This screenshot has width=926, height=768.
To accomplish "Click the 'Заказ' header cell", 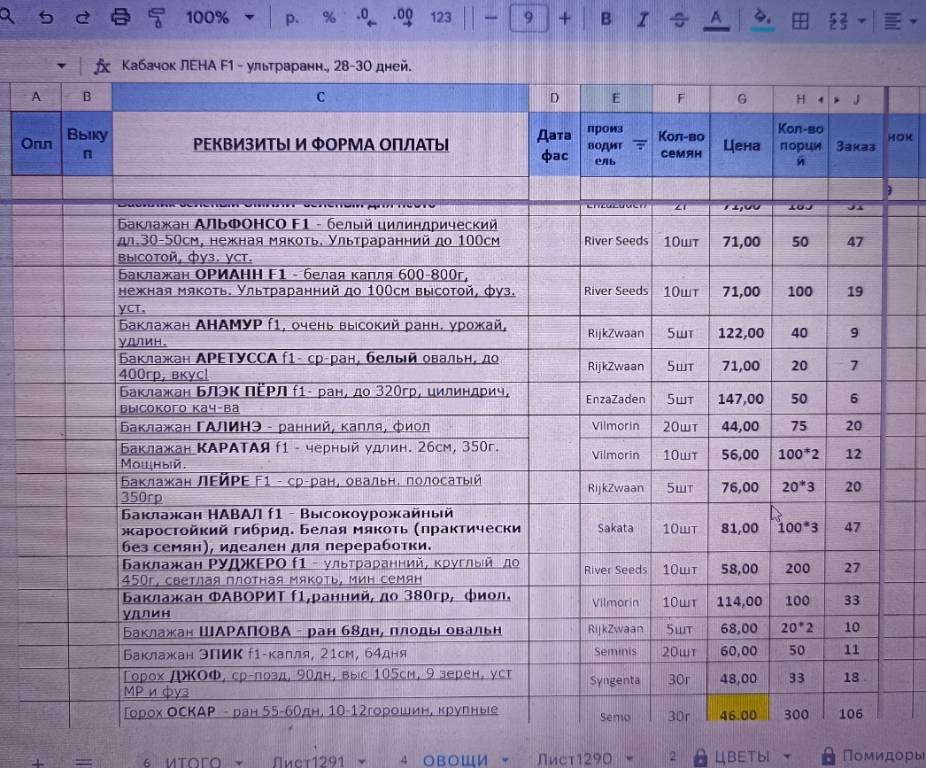I will (x=856, y=146).
